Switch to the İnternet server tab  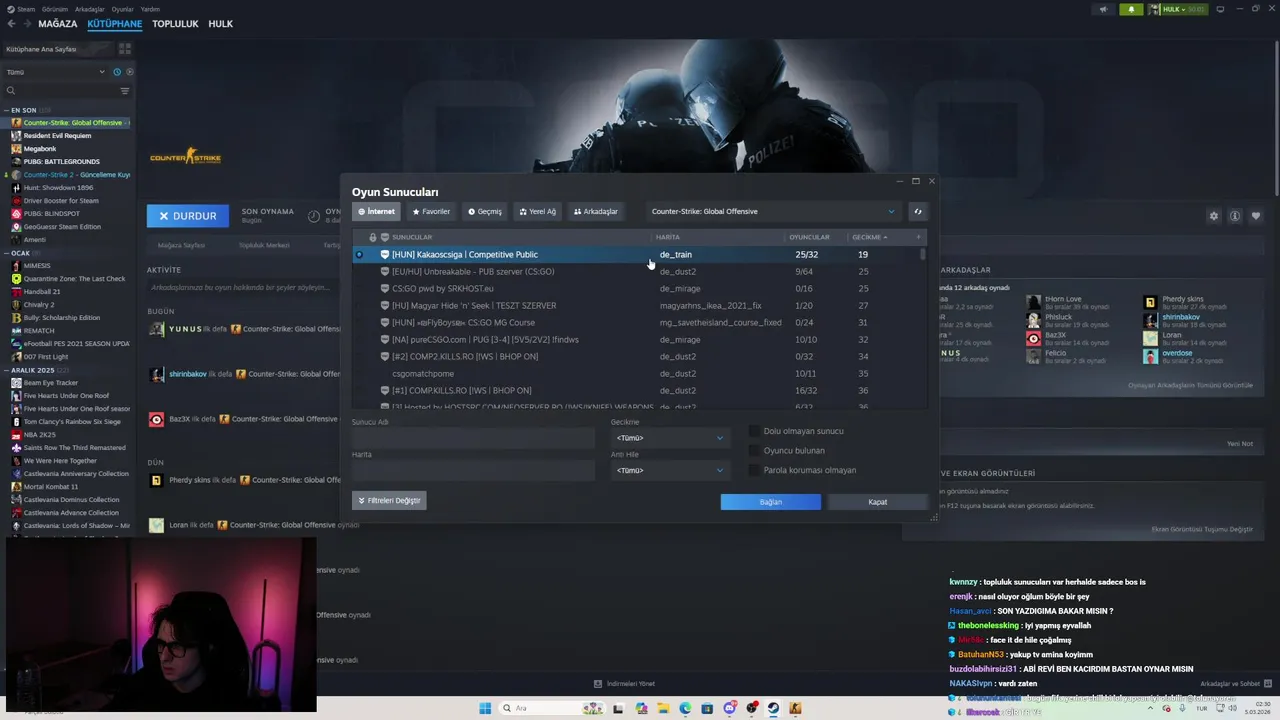(x=376, y=211)
